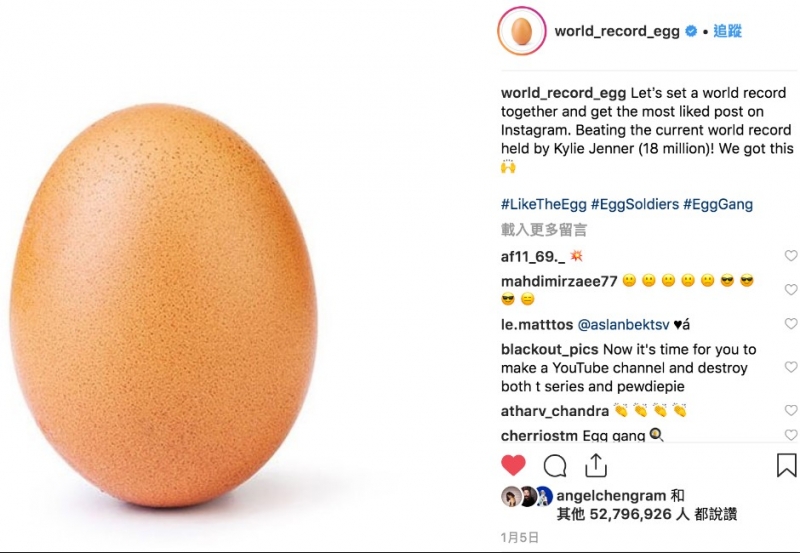Open the world_record_egg profile picture
Screen dimensions: 800x553
pyautogui.click(x=520, y=31)
